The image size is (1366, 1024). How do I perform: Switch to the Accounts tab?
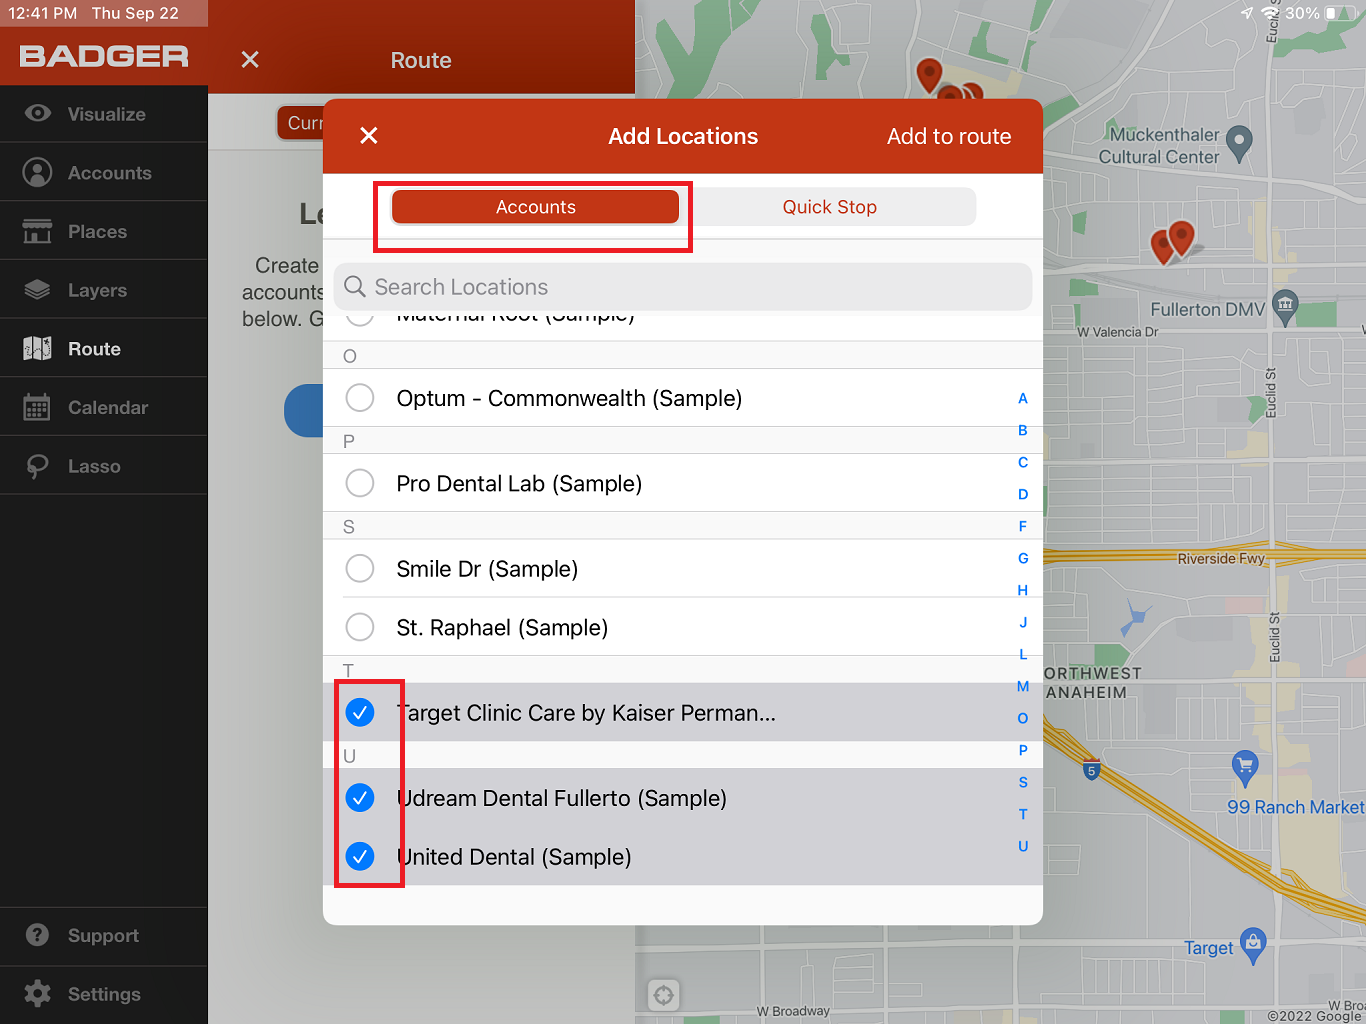(536, 207)
